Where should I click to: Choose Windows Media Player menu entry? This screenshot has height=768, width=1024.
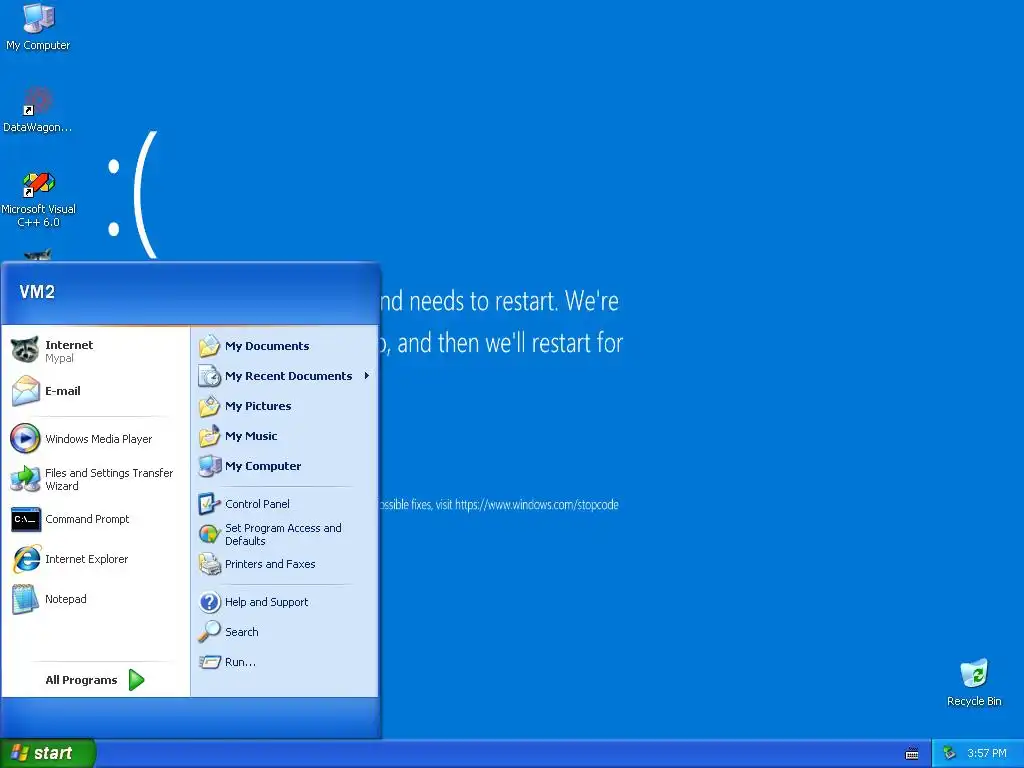(x=95, y=438)
